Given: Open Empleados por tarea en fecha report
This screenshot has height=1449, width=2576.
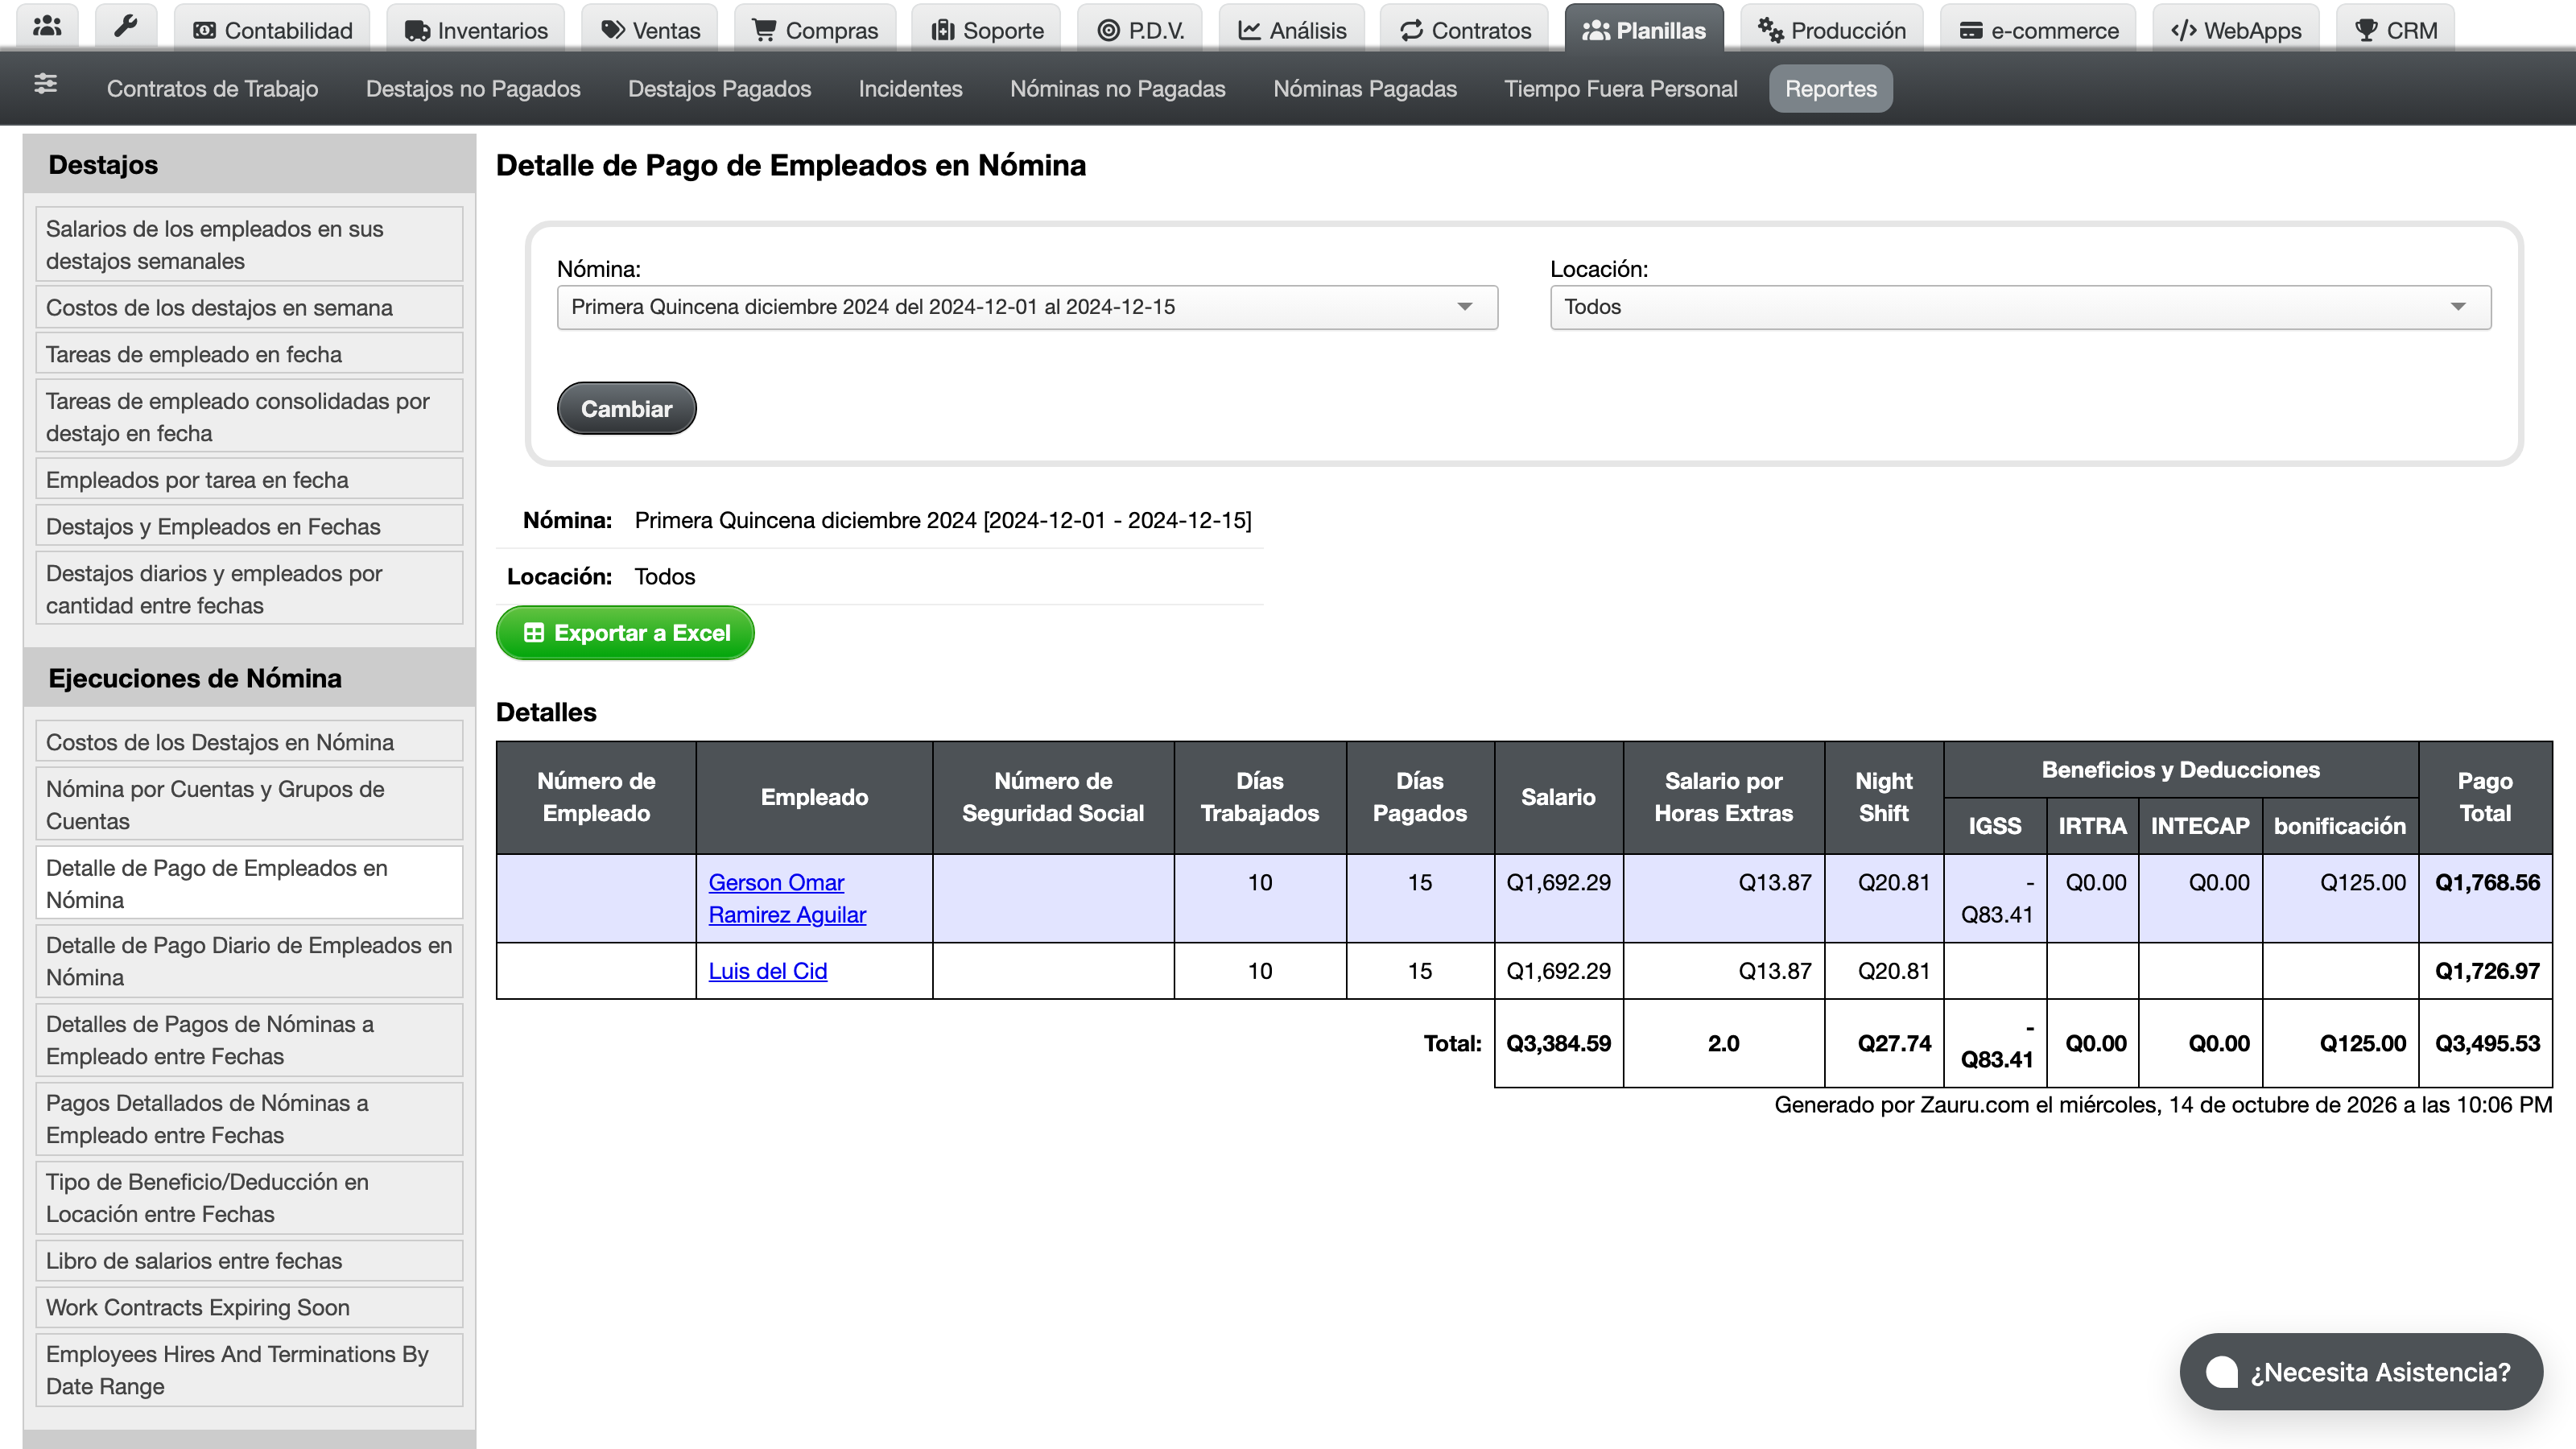Looking at the screenshot, I should [x=249, y=480].
